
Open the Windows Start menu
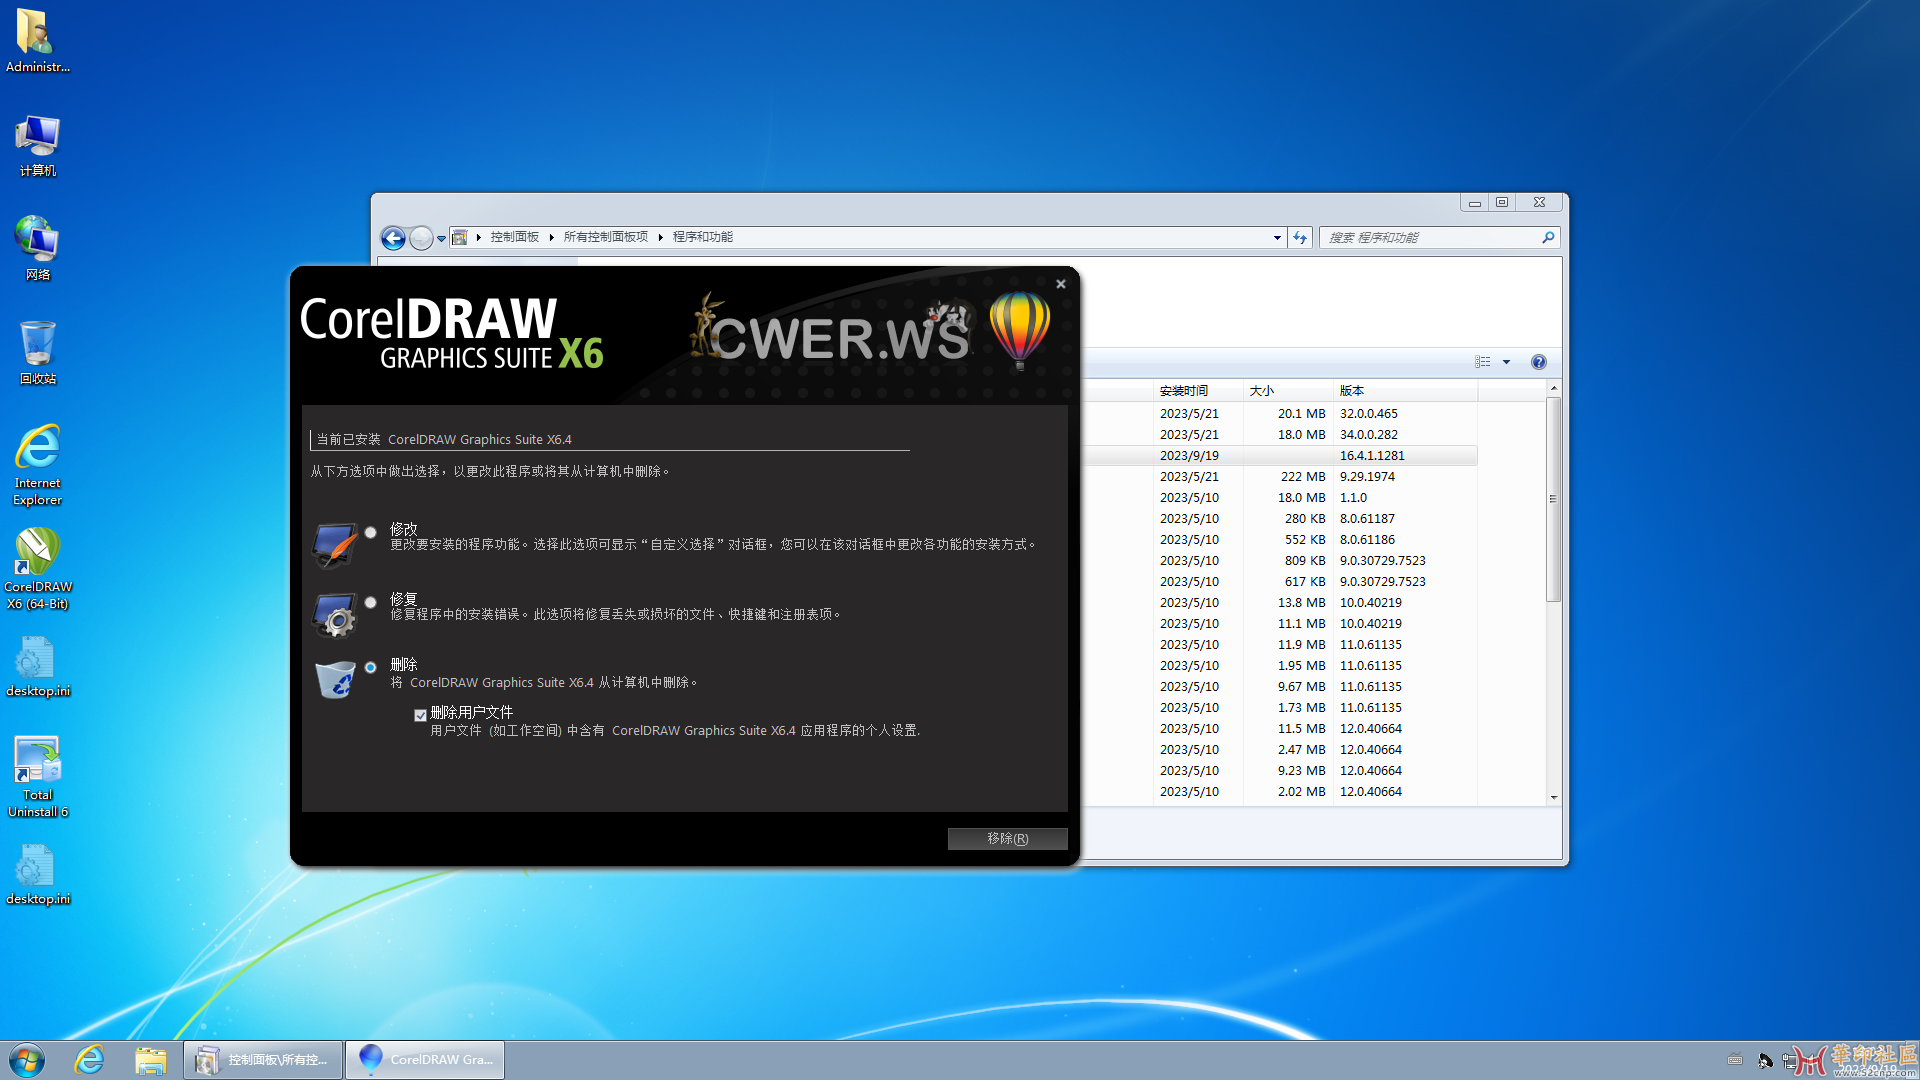(27, 1060)
